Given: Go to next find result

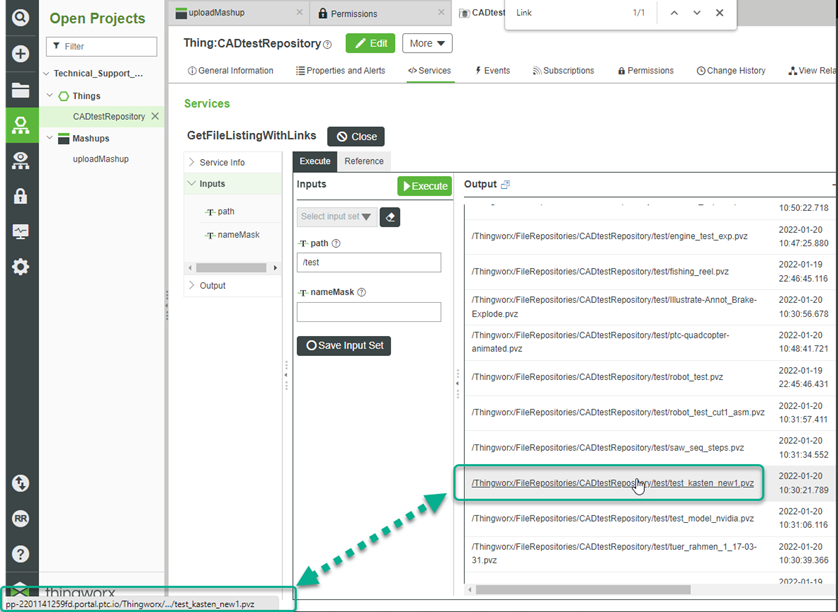Looking at the screenshot, I should click(697, 13).
